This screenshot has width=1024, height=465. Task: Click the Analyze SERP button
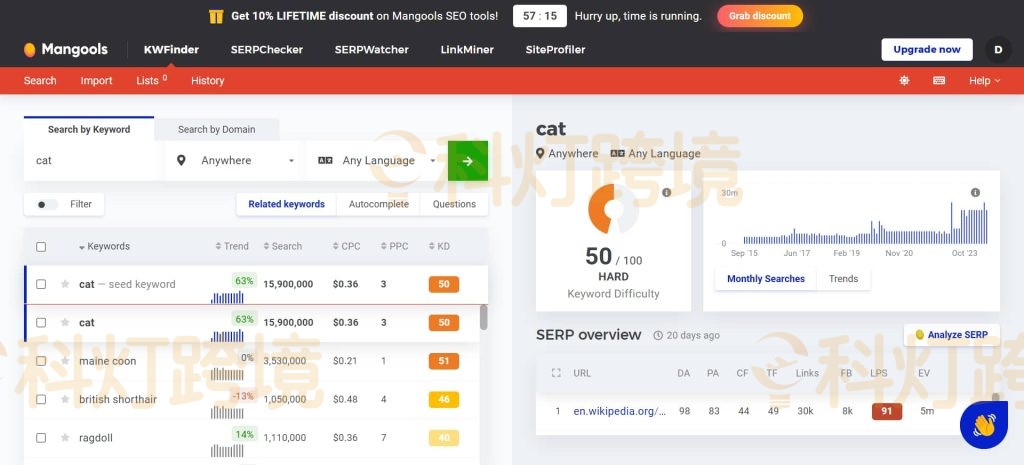952,335
